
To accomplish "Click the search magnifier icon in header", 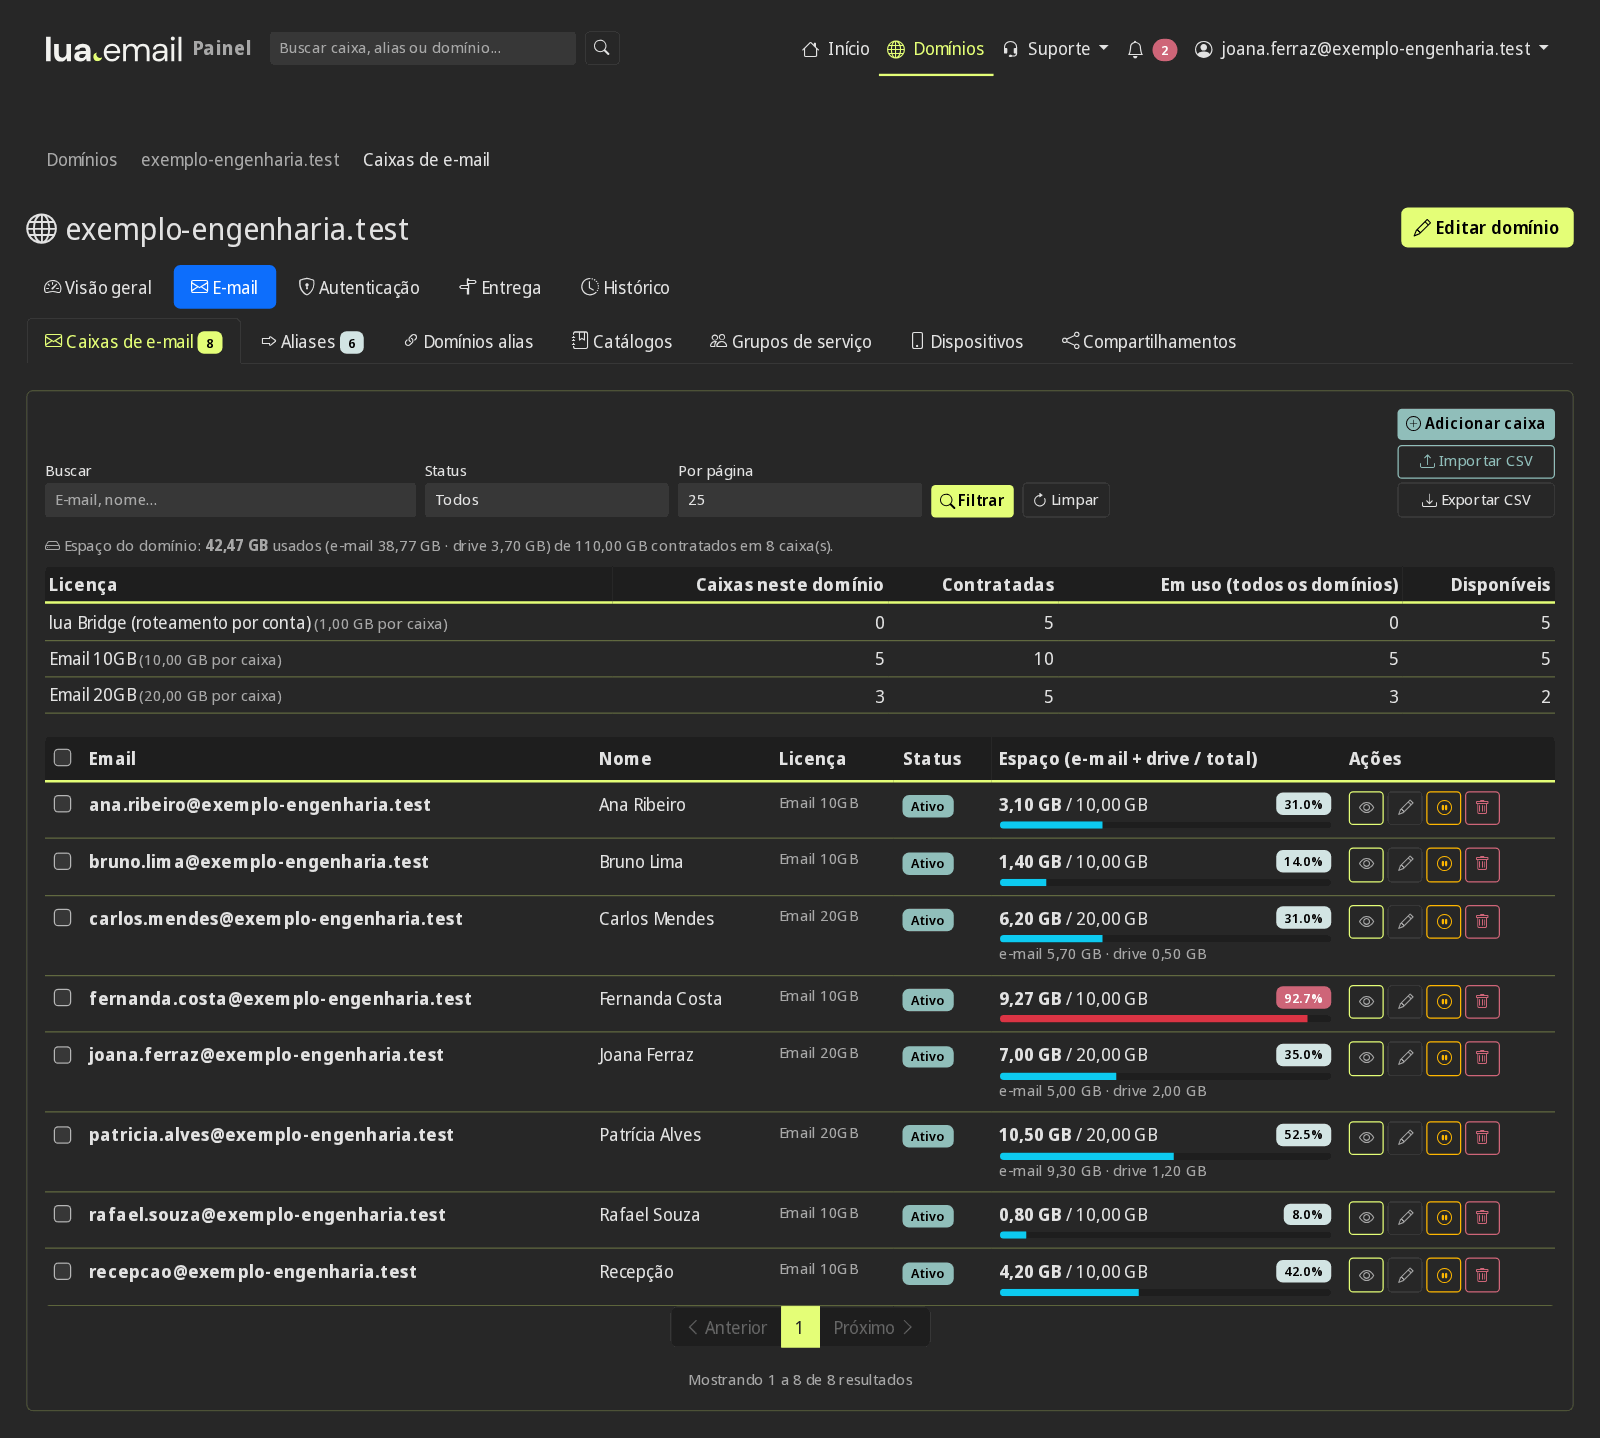I will pyautogui.click(x=602, y=48).
